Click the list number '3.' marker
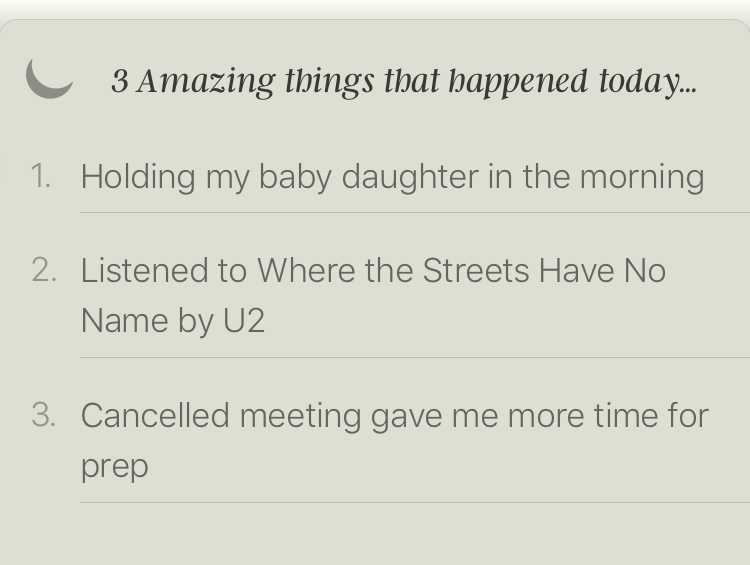The width and height of the screenshot is (750, 565). click(44, 414)
